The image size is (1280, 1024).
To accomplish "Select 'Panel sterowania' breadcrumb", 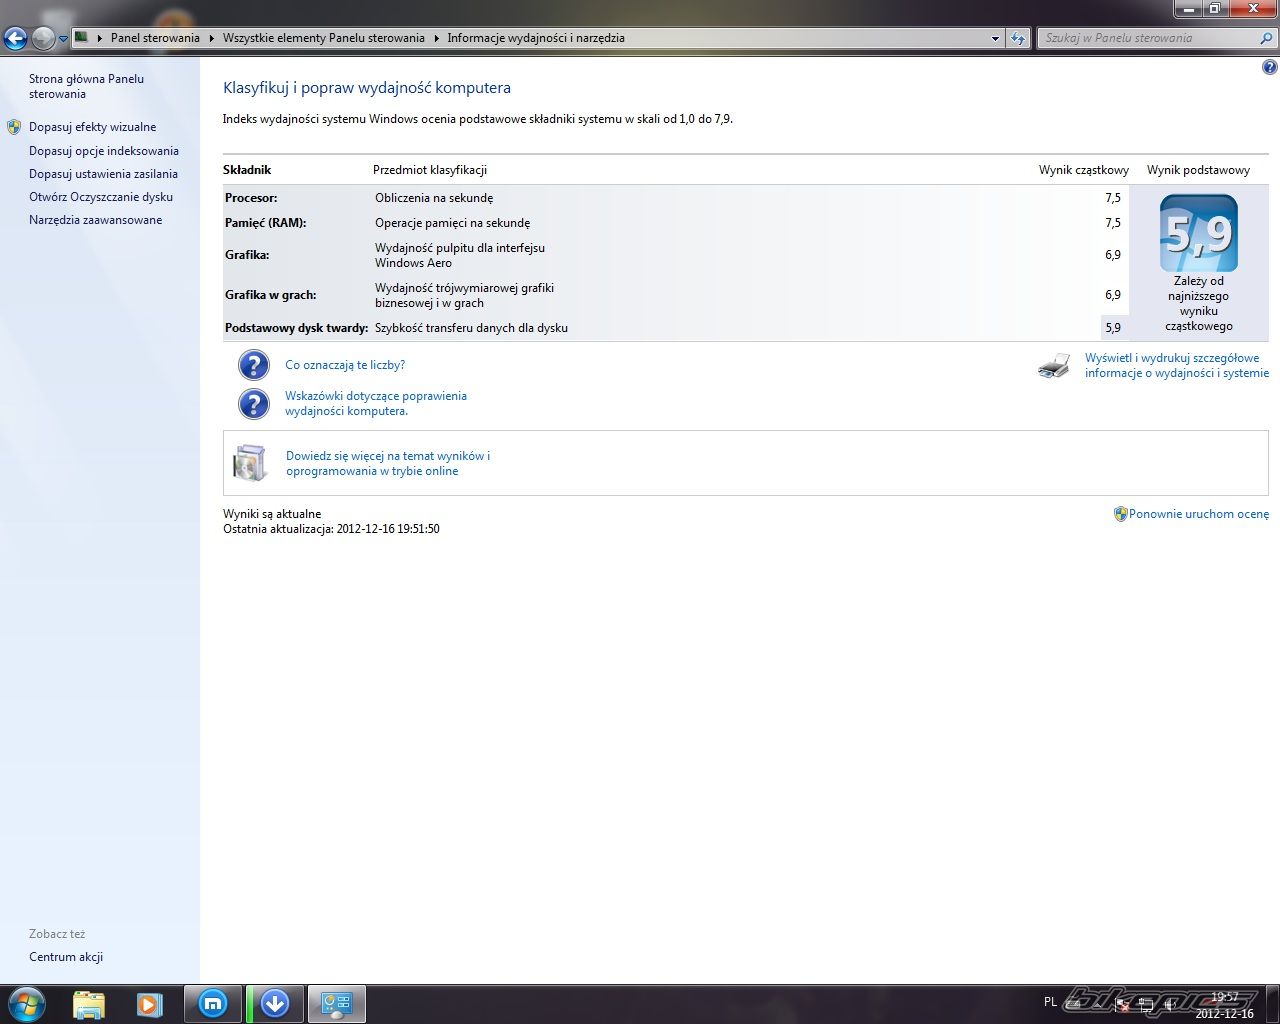I will coord(155,38).
